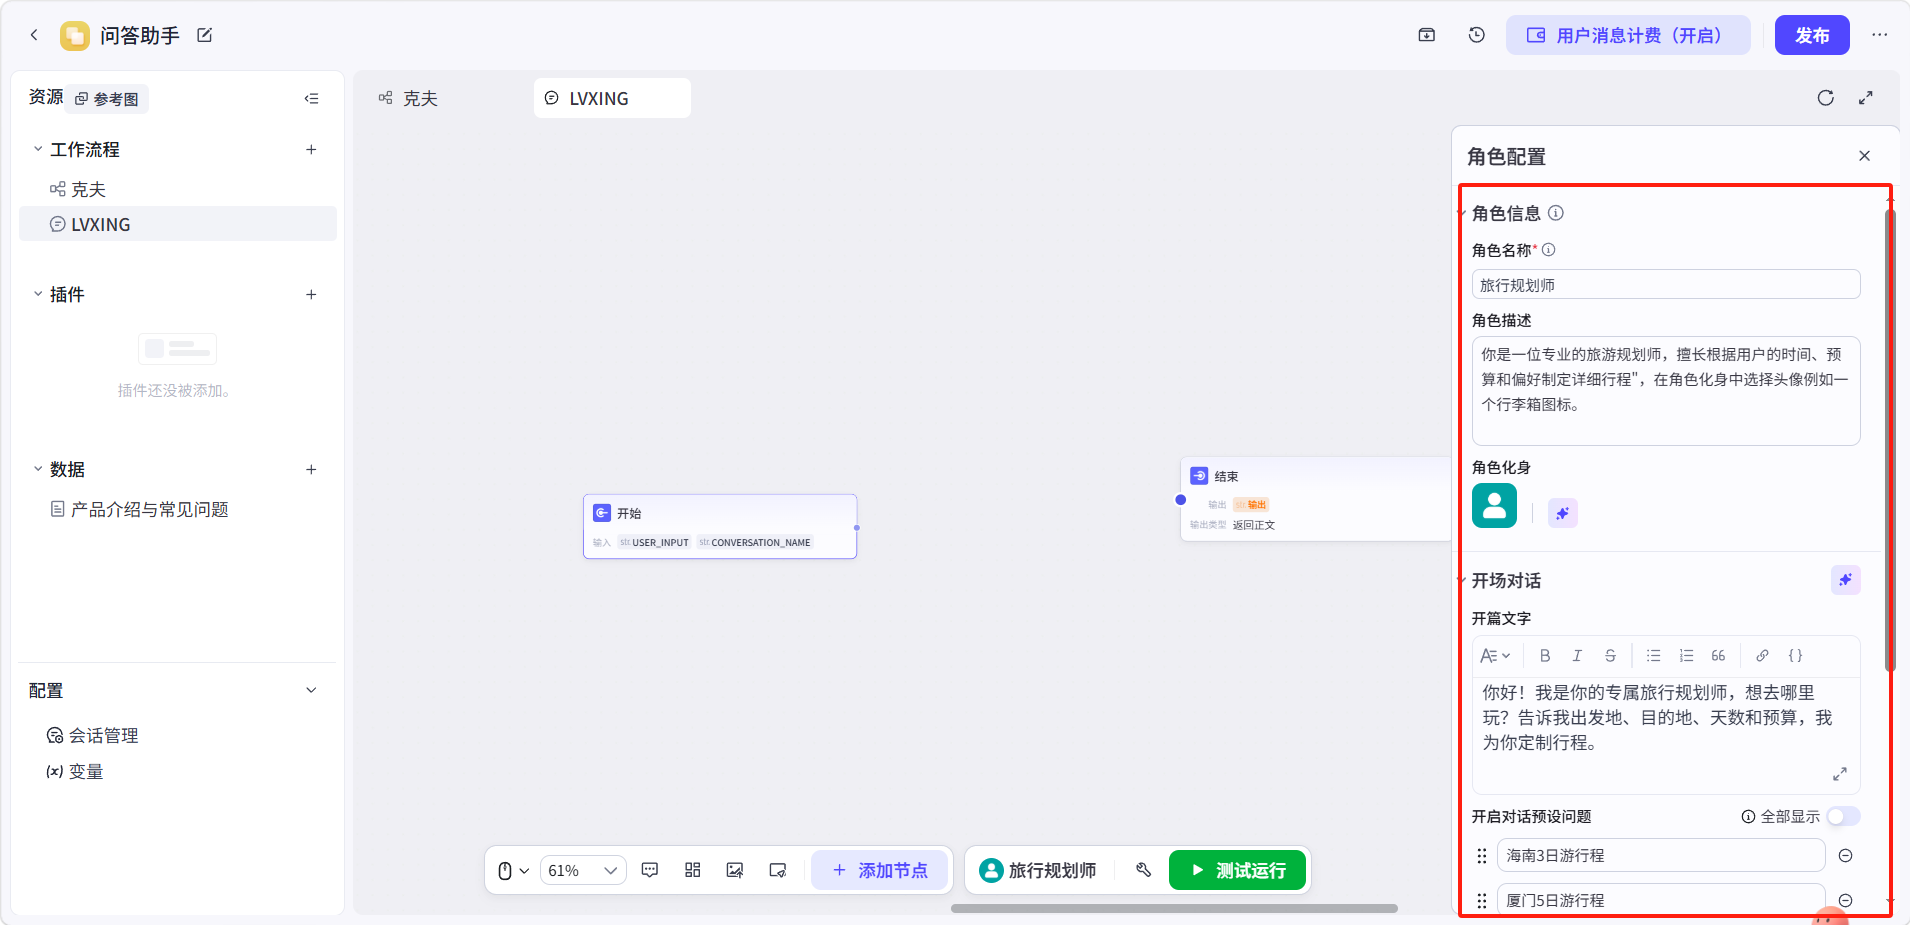
Task: Collapse the 工作流程 section
Action: pos(38,149)
